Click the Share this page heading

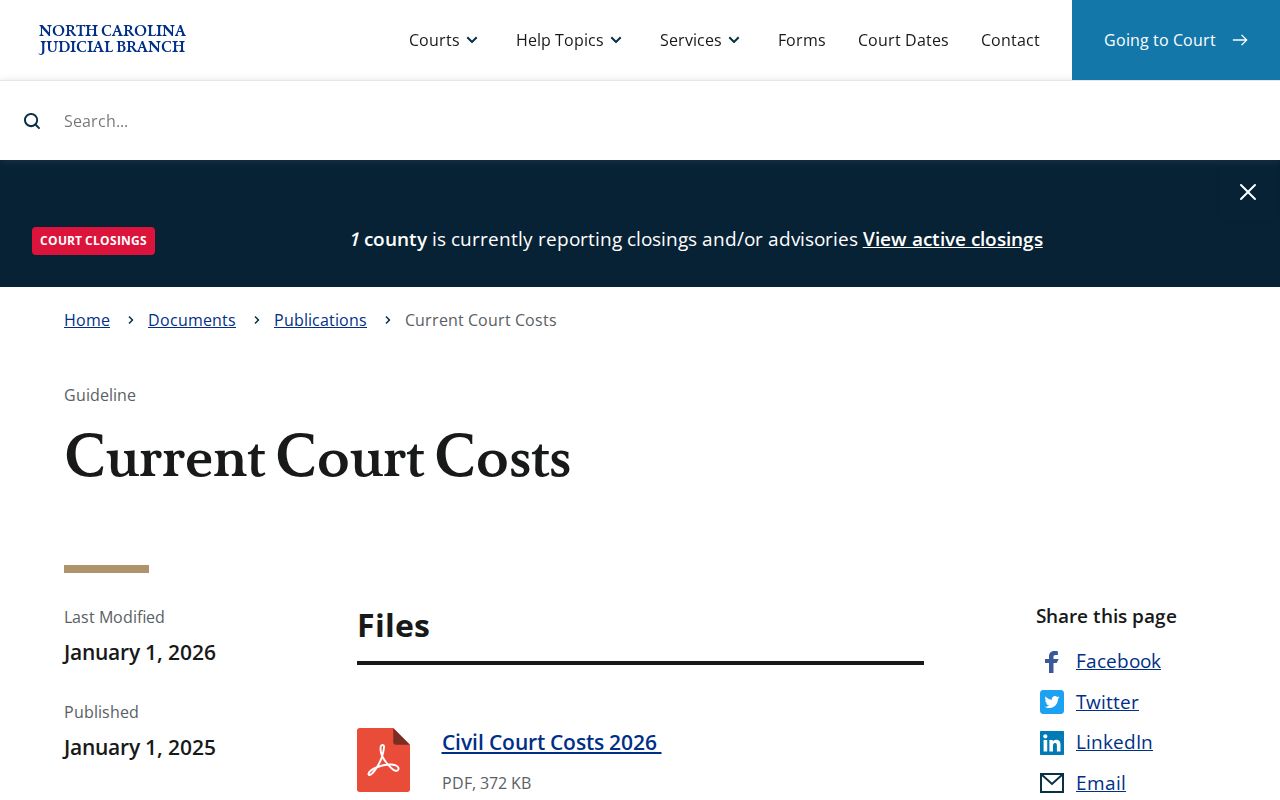click(x=1106, y=616)
